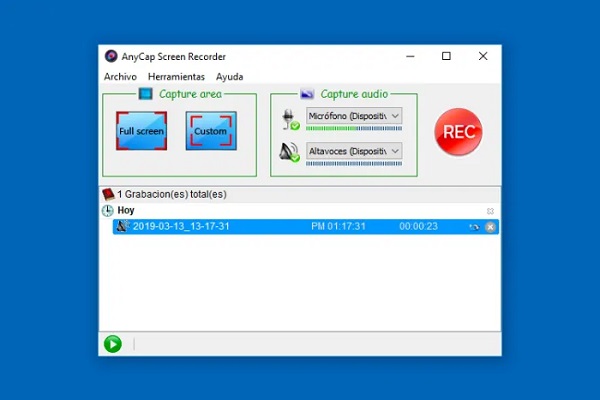600x400 pixels.
Task: Open the Ayuda menu
Action: 230,77
